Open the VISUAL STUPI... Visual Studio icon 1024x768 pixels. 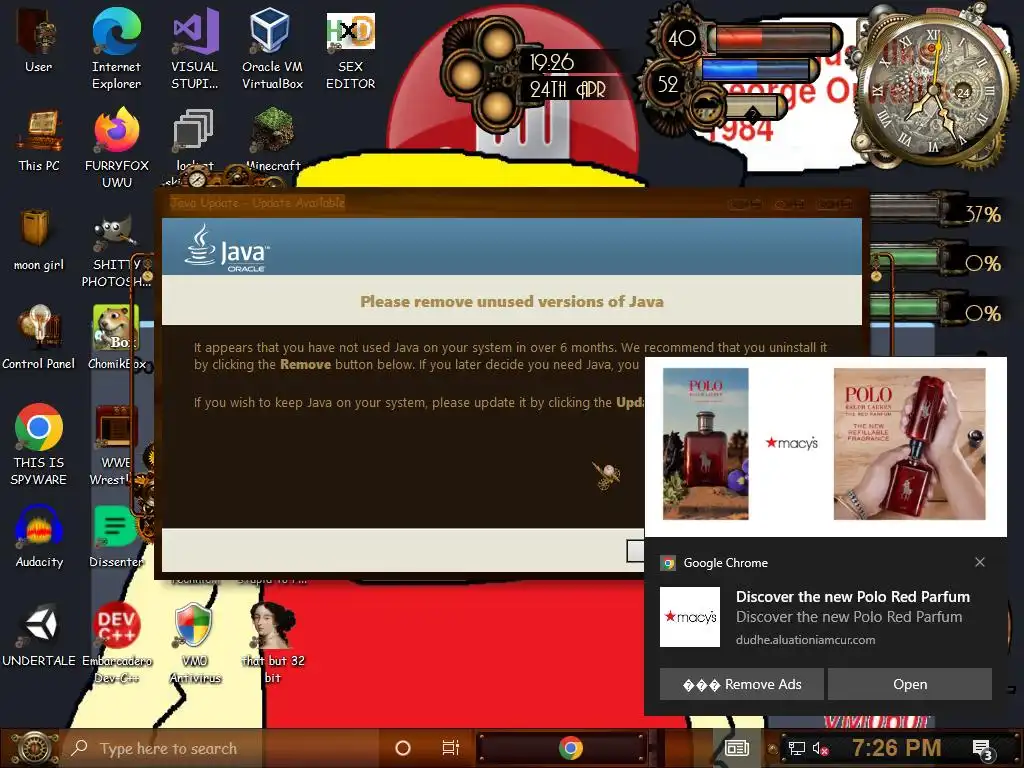(x=195, y=49)
